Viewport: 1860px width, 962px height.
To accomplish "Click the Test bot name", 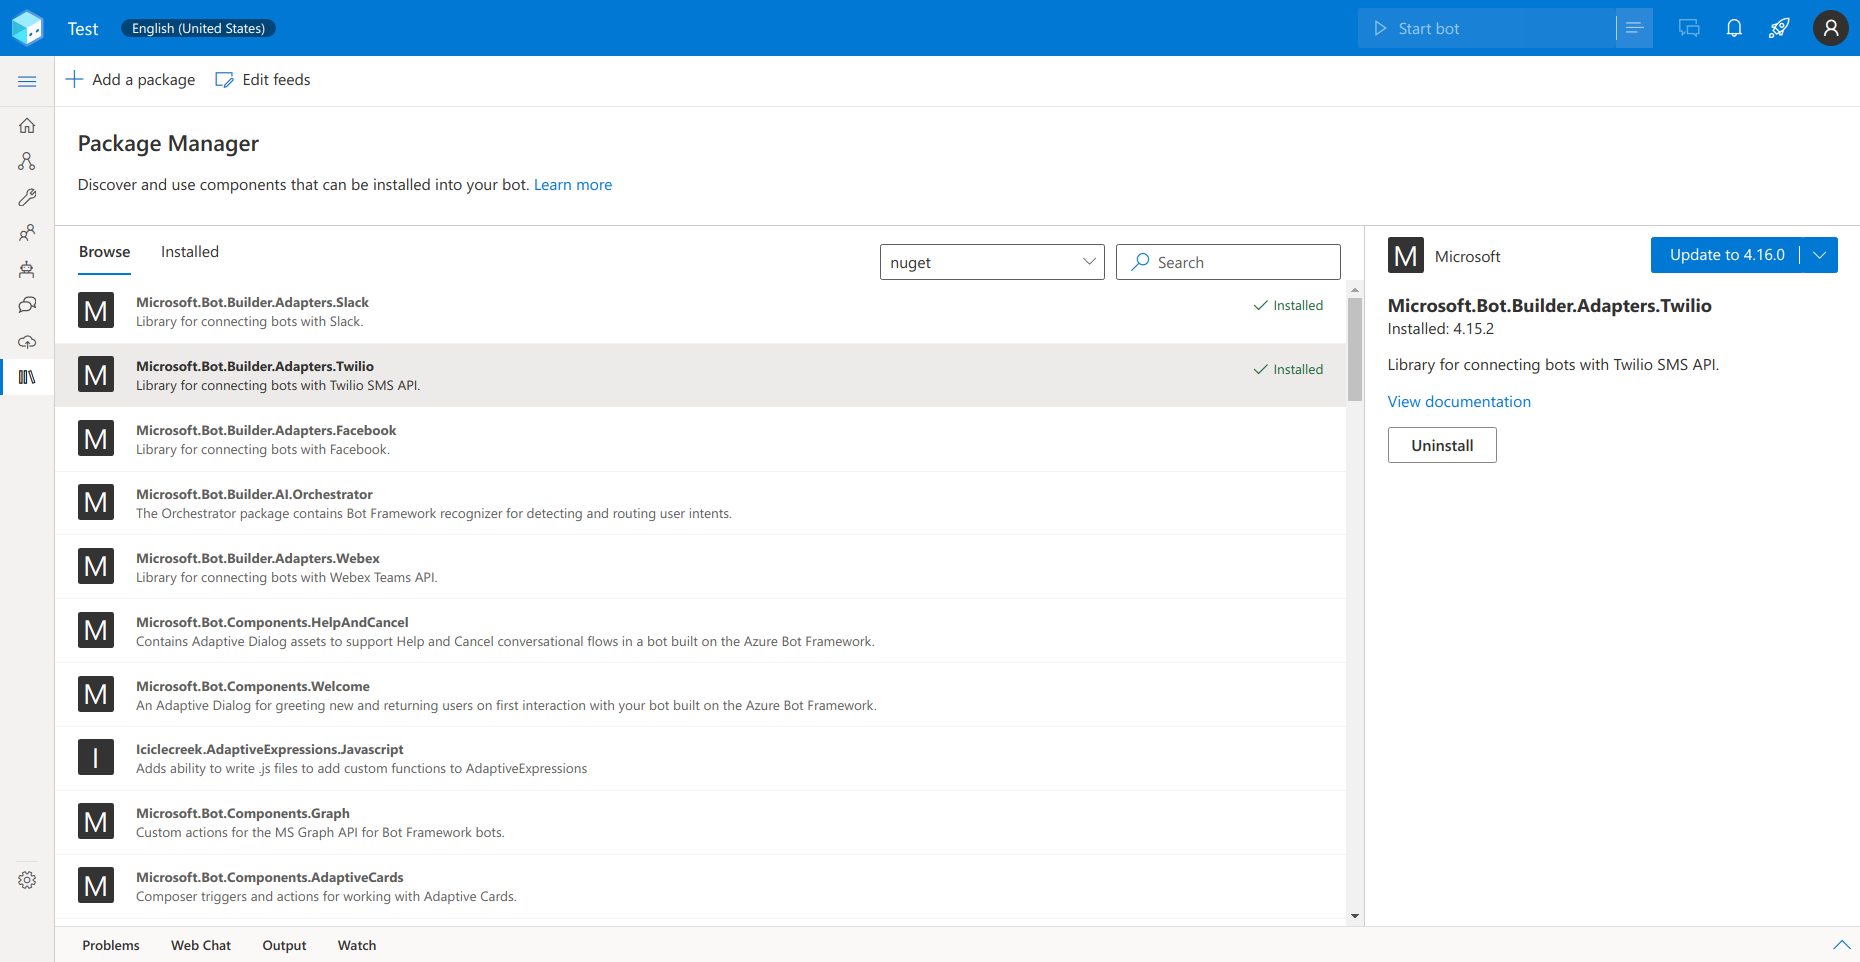I will pyautogui.click(x=83, y=29).
